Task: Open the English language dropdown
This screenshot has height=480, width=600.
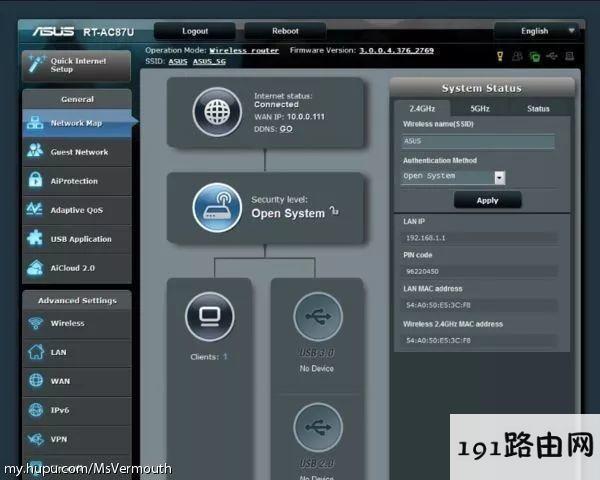Action: tap(538, 31)
